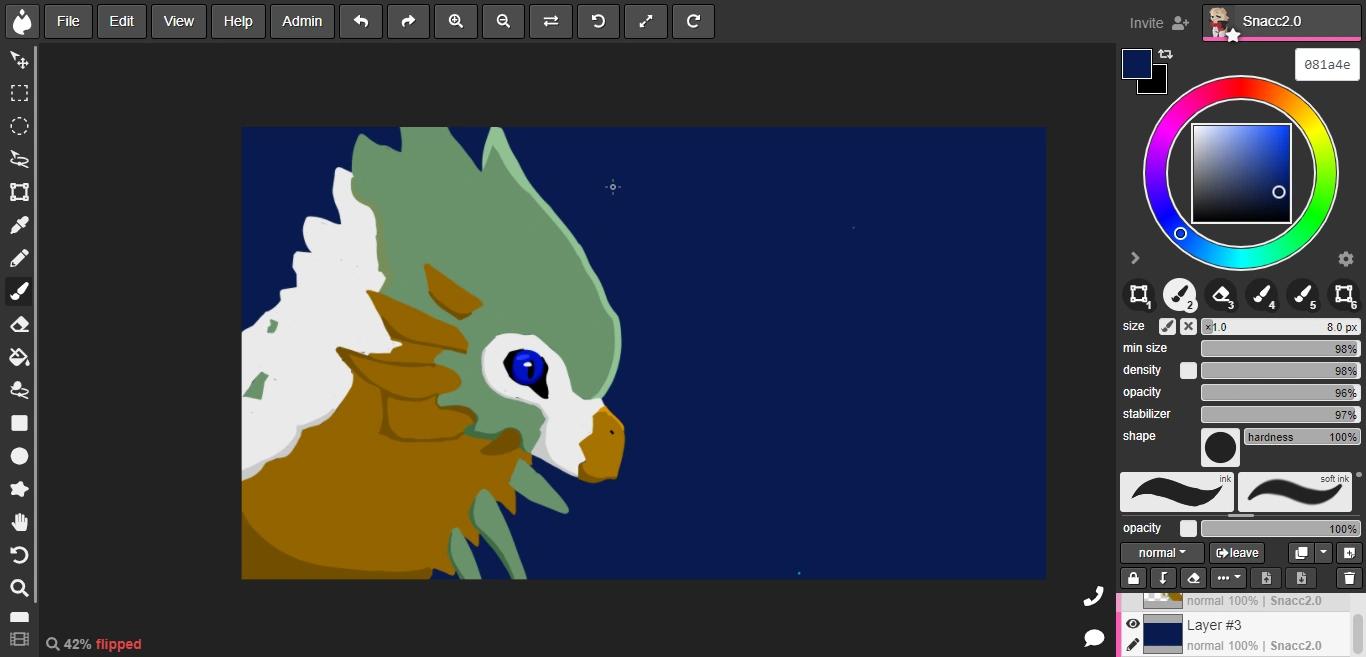Screen dimensions: 1366x657
Task: Open the File menu
Action: coord(68,21)
